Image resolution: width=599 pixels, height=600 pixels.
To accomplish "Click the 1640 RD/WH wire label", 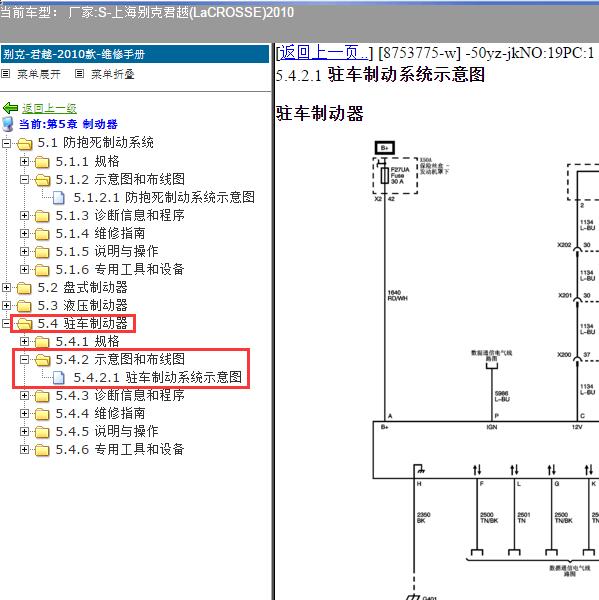I will click(x=397, y=295).
